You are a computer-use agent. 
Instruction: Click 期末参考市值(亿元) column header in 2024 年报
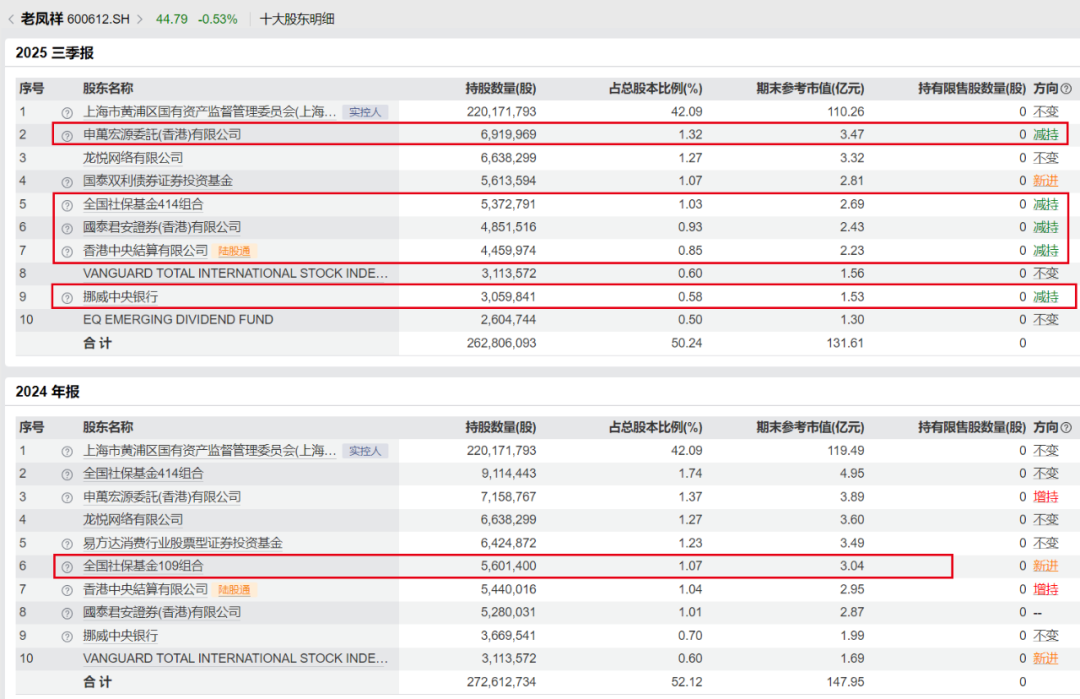point(810,427)
